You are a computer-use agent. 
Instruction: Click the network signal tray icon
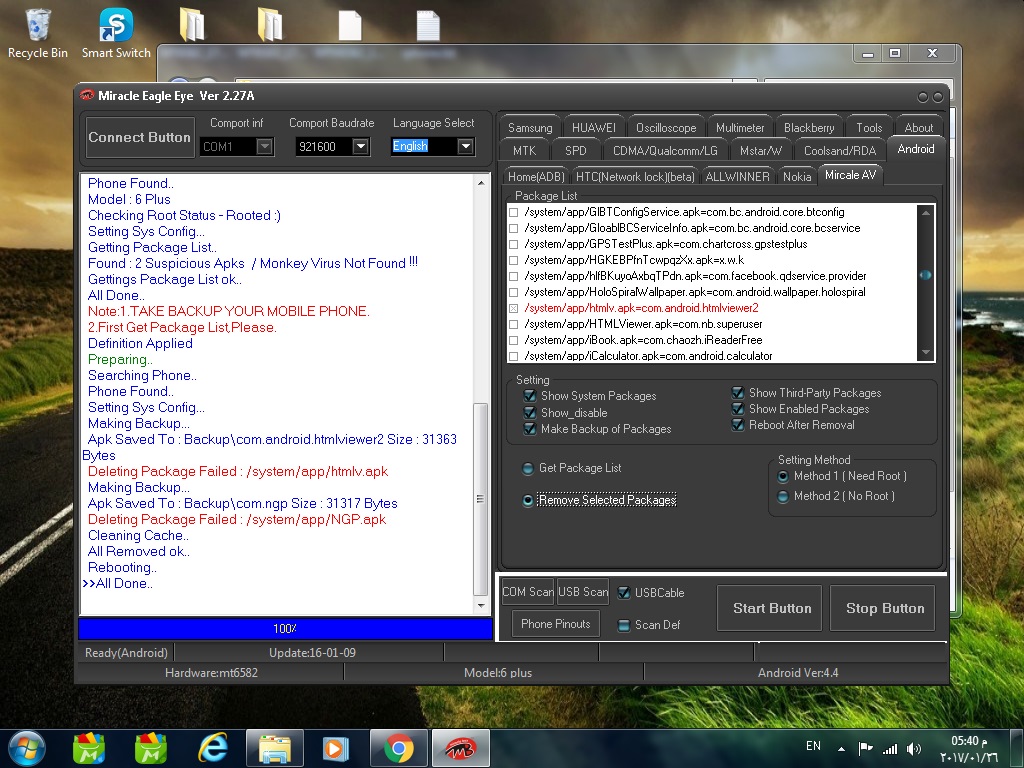(889, 748)
